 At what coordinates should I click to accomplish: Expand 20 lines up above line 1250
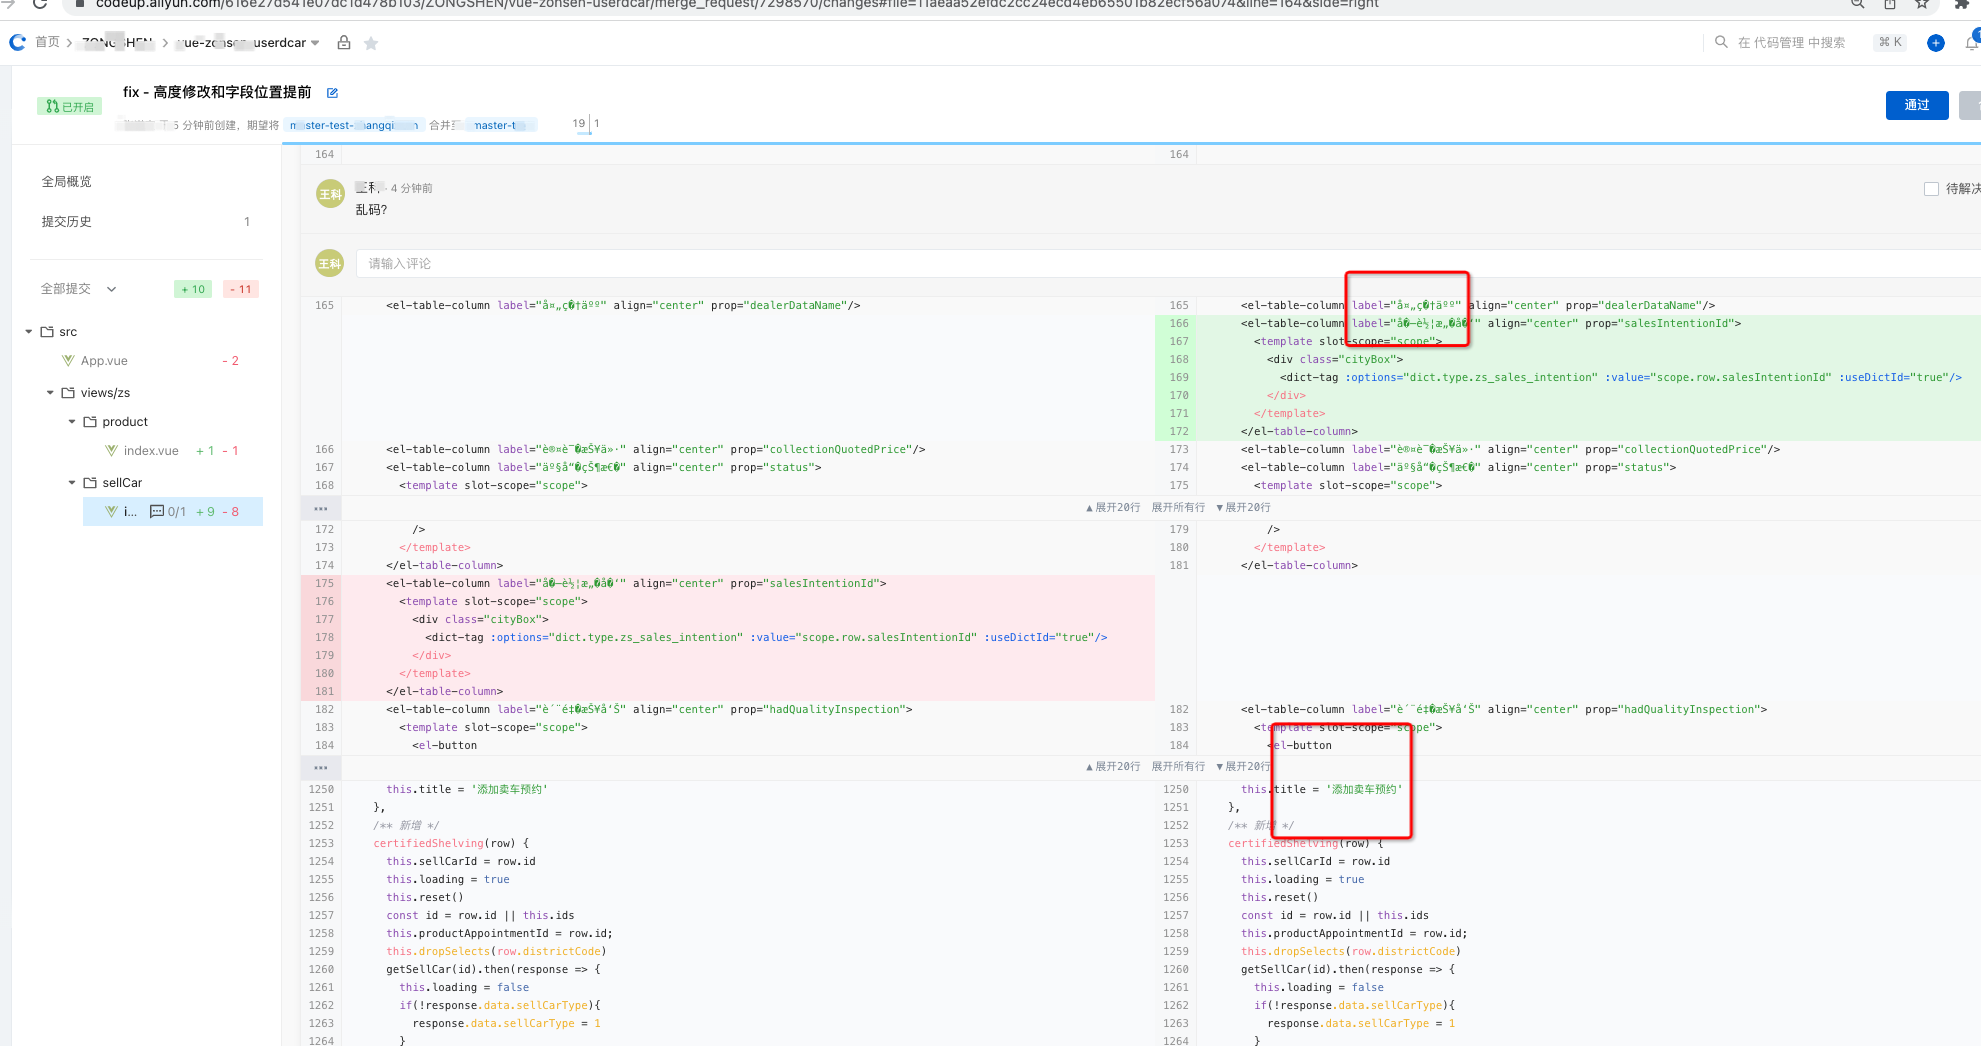click(1113, 767)
